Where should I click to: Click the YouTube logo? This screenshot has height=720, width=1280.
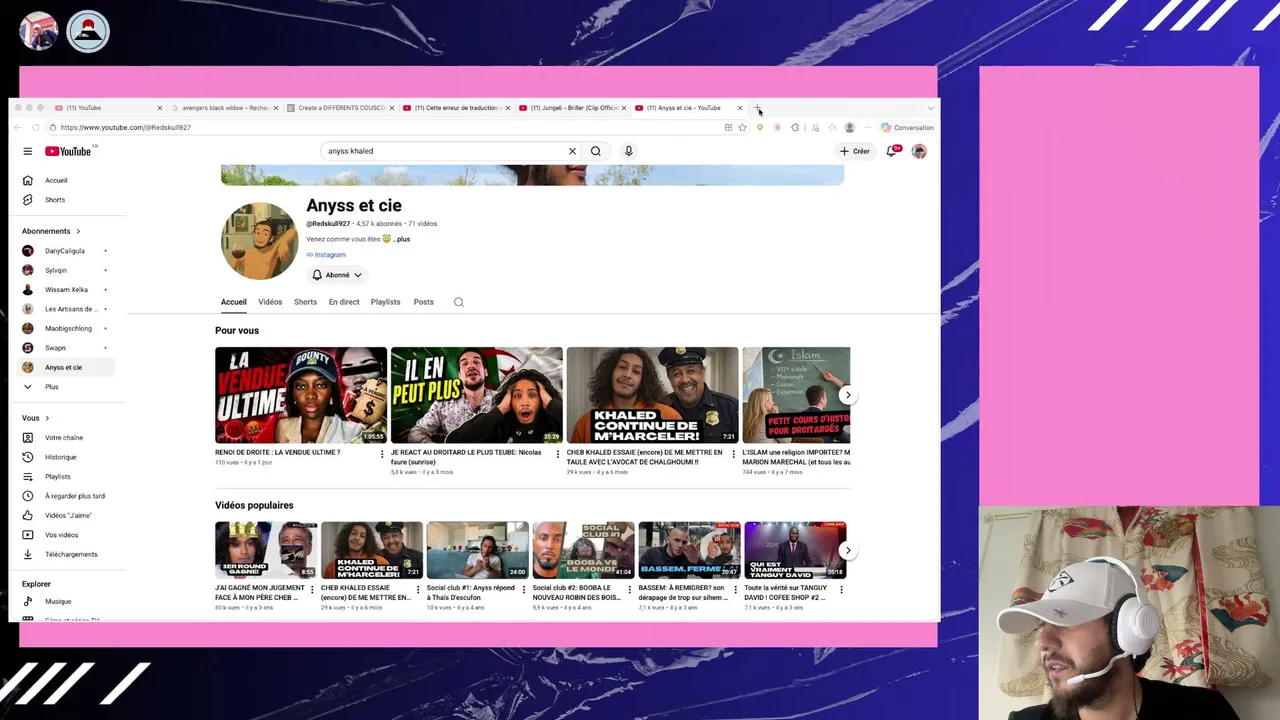click(68, 151)
